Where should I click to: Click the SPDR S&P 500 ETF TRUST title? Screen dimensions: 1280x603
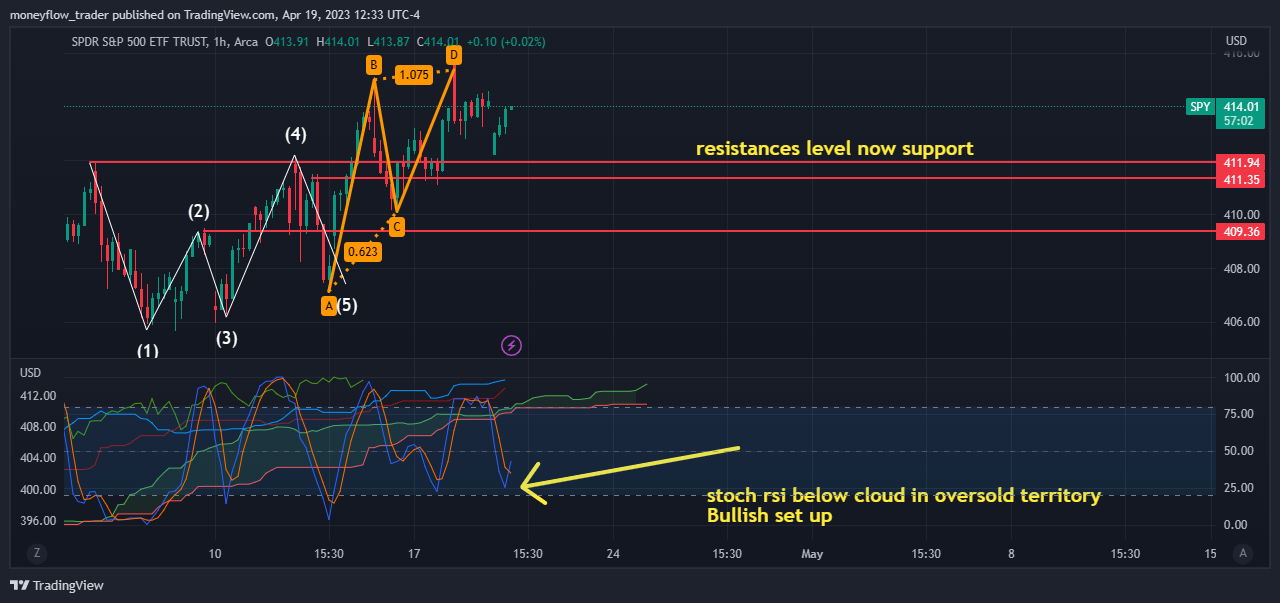point(139,42)
